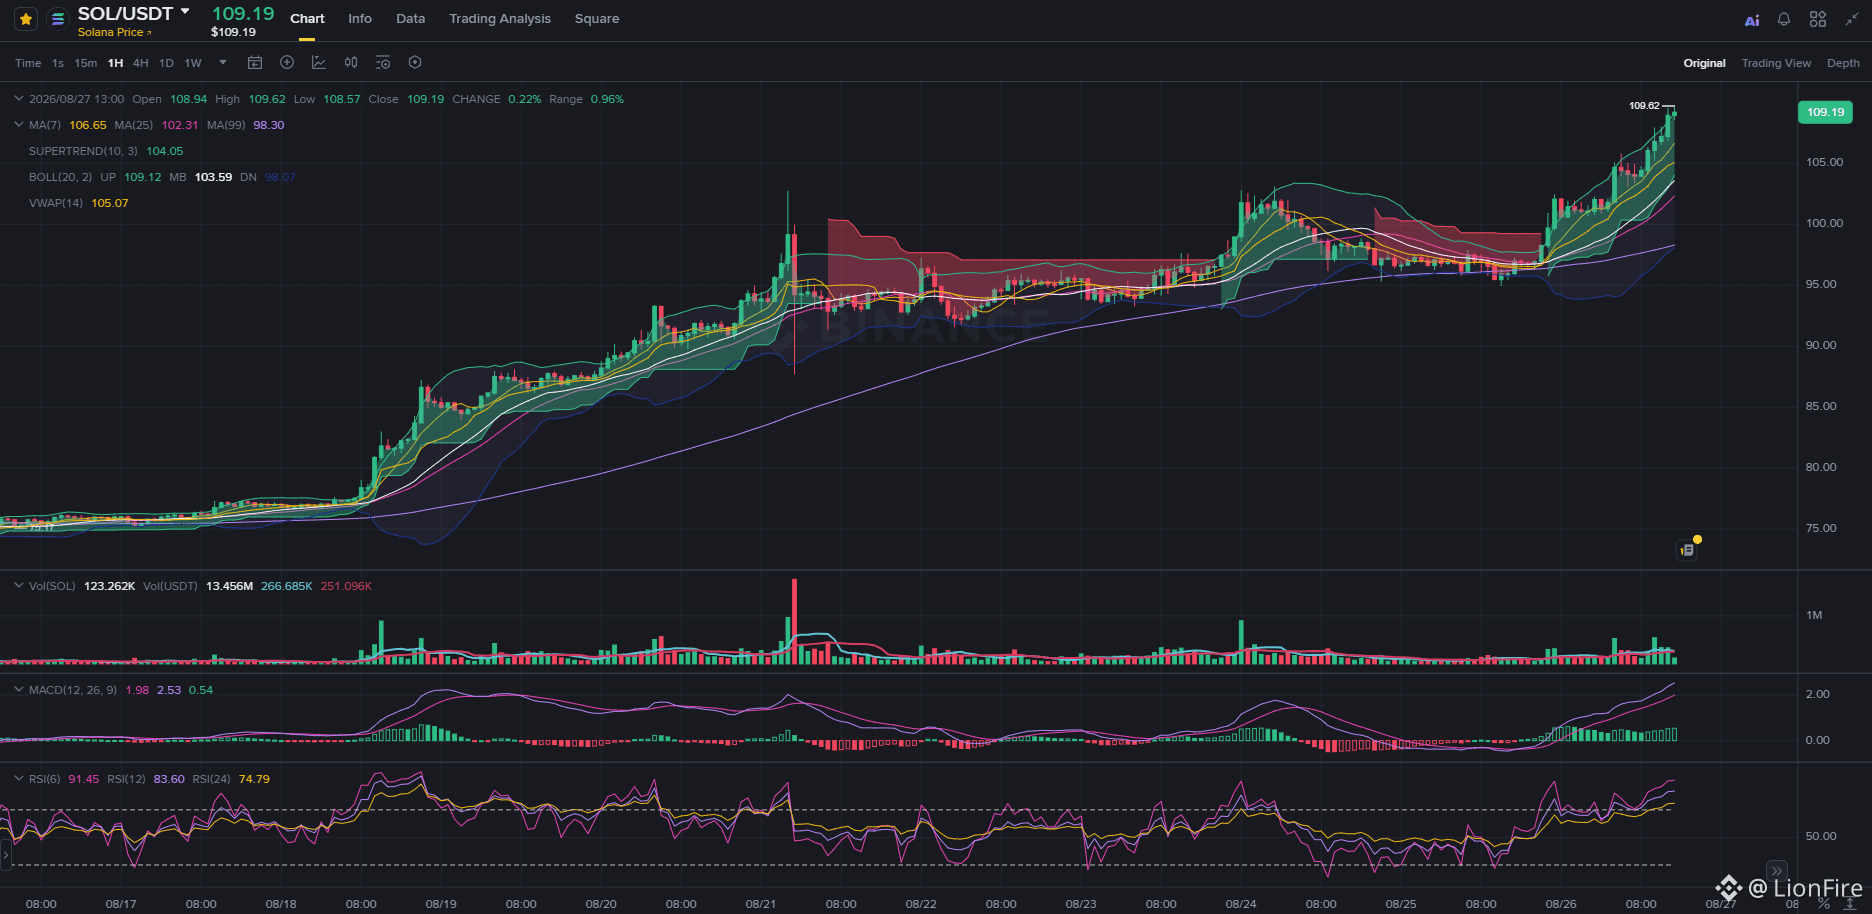Screen dimensions: 1872x914
Task: Switch to the Trading View chart
Action: coord(1776,63)
